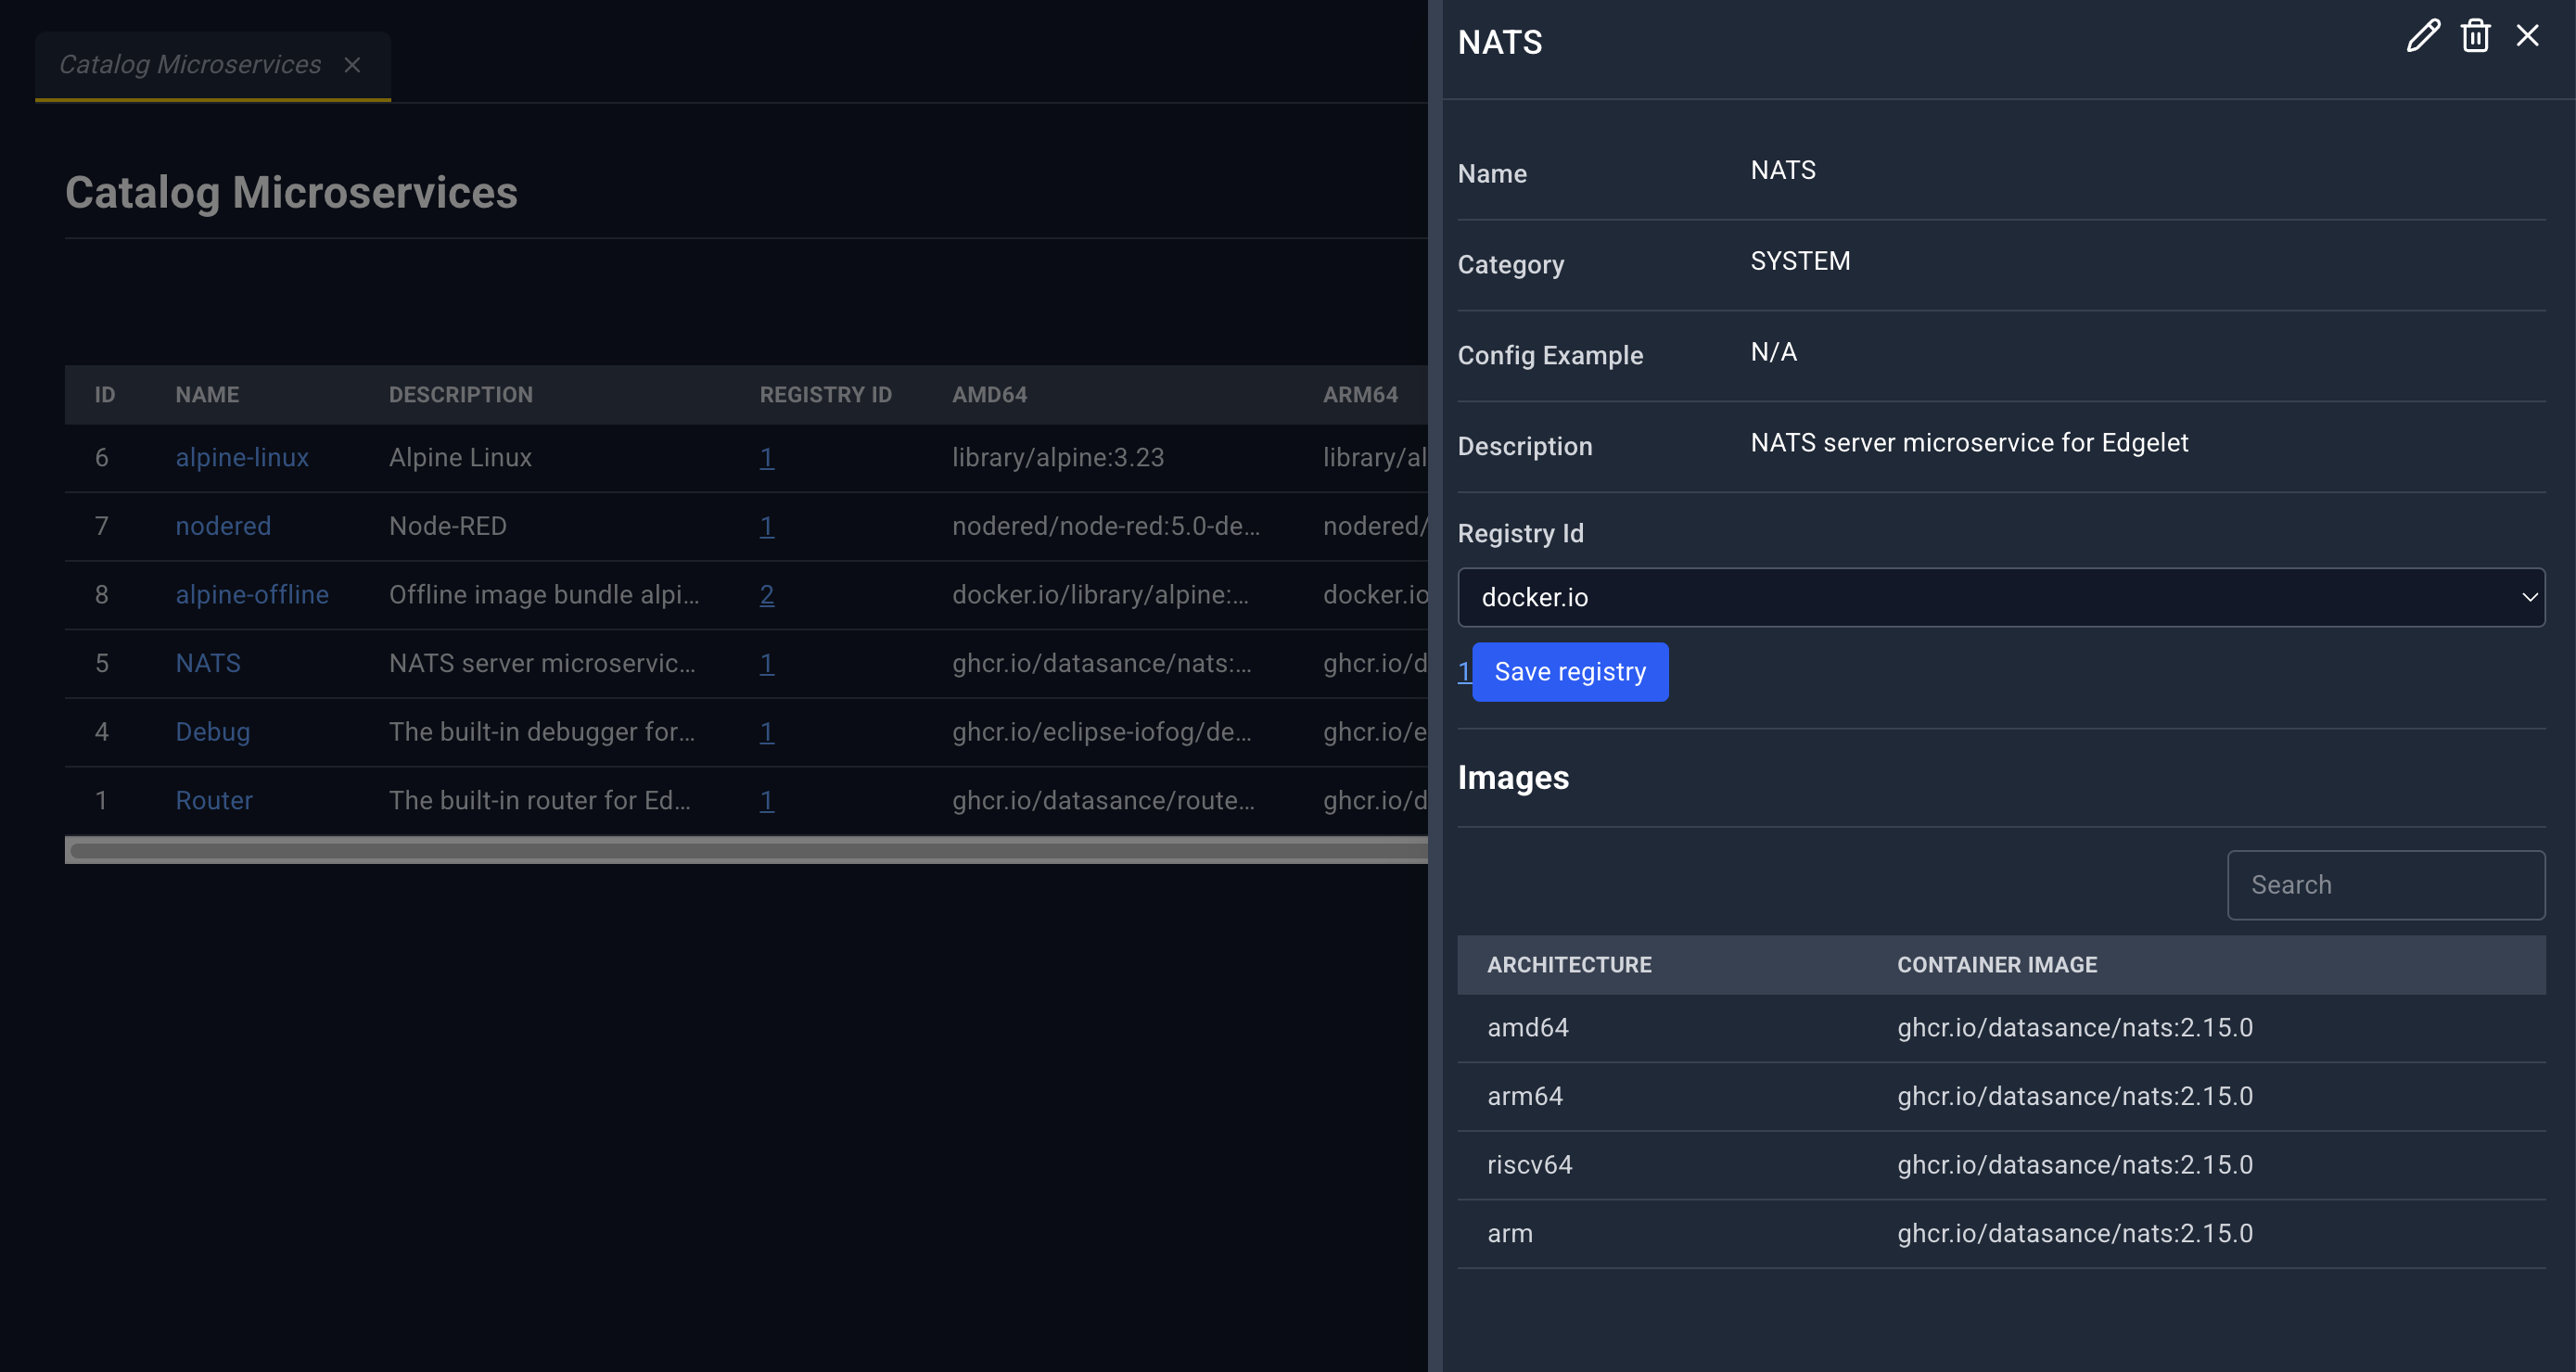Click the arm64 architecture row

(2001, 1097)
